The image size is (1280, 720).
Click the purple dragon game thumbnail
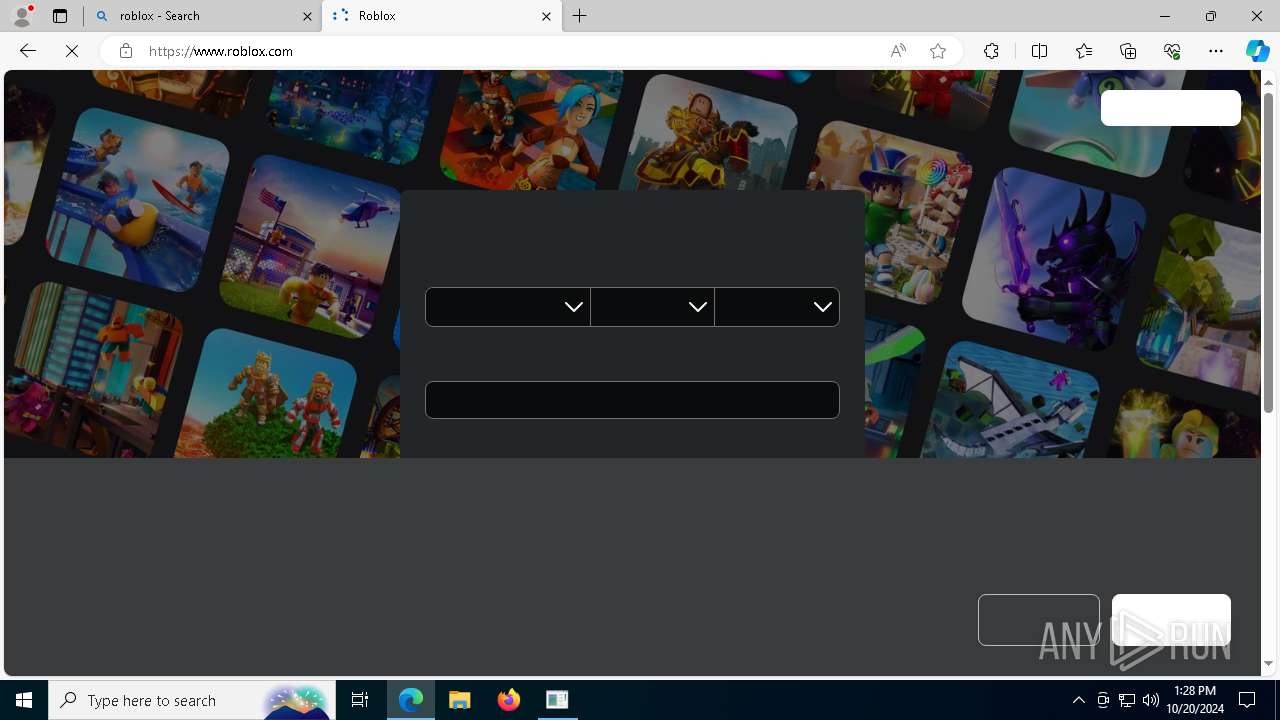[x=1054, y=258]
